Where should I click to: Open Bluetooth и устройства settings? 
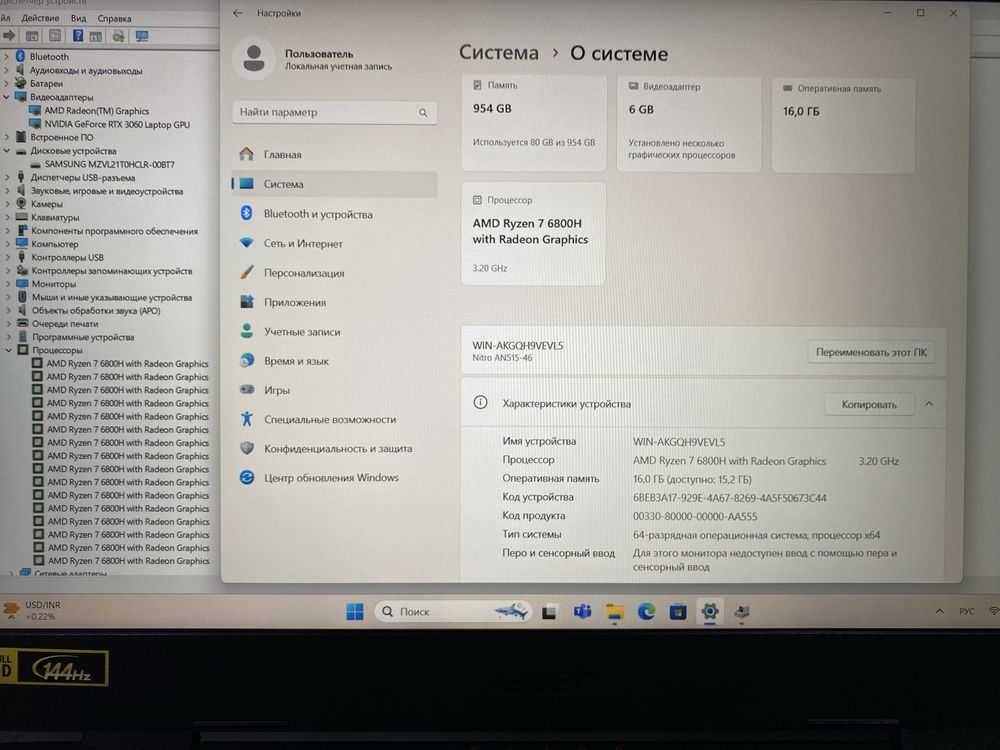coord(335,214)
